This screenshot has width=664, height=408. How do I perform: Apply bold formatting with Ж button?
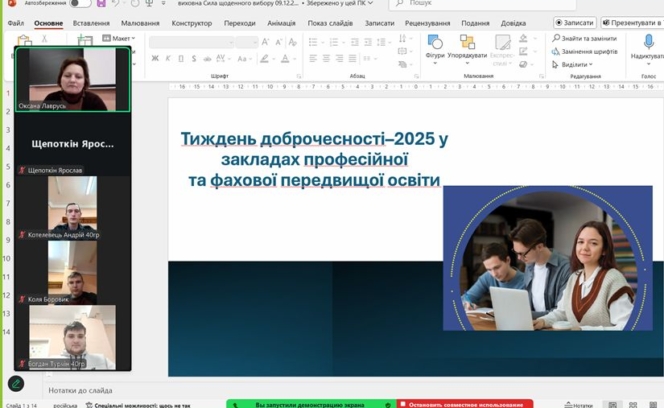point(155,59)
